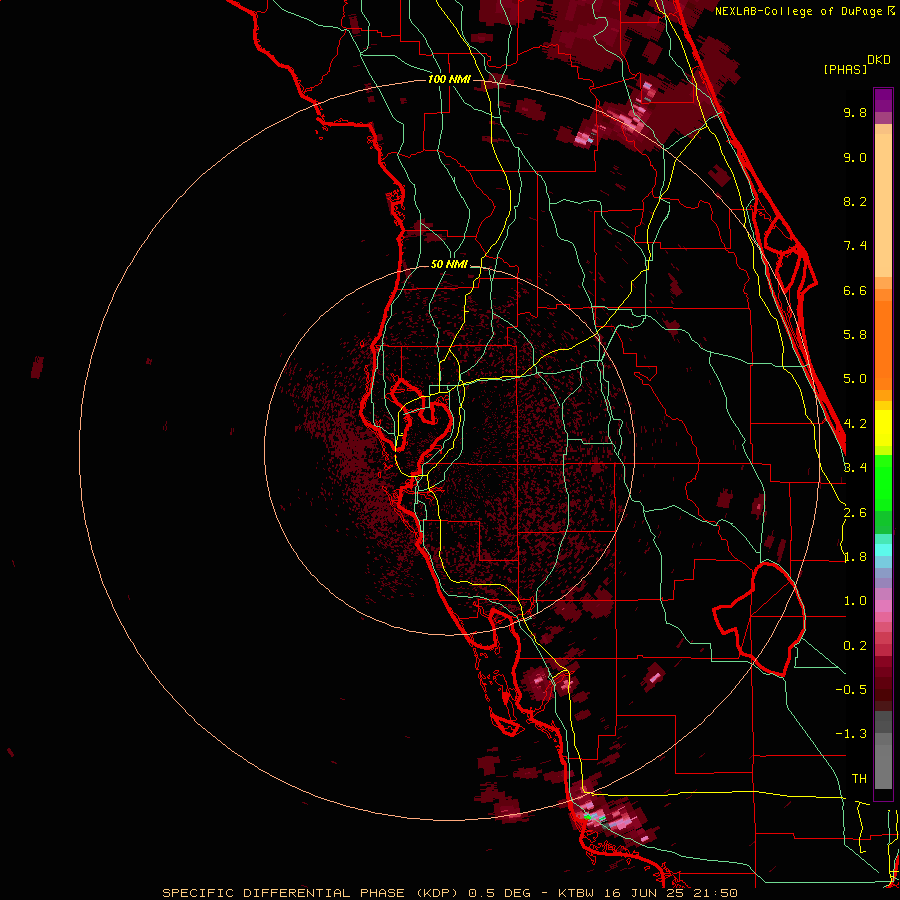The image size is (900, 900).
Task: Pick the -0.5 scale value
Action: tap(851, 690)
